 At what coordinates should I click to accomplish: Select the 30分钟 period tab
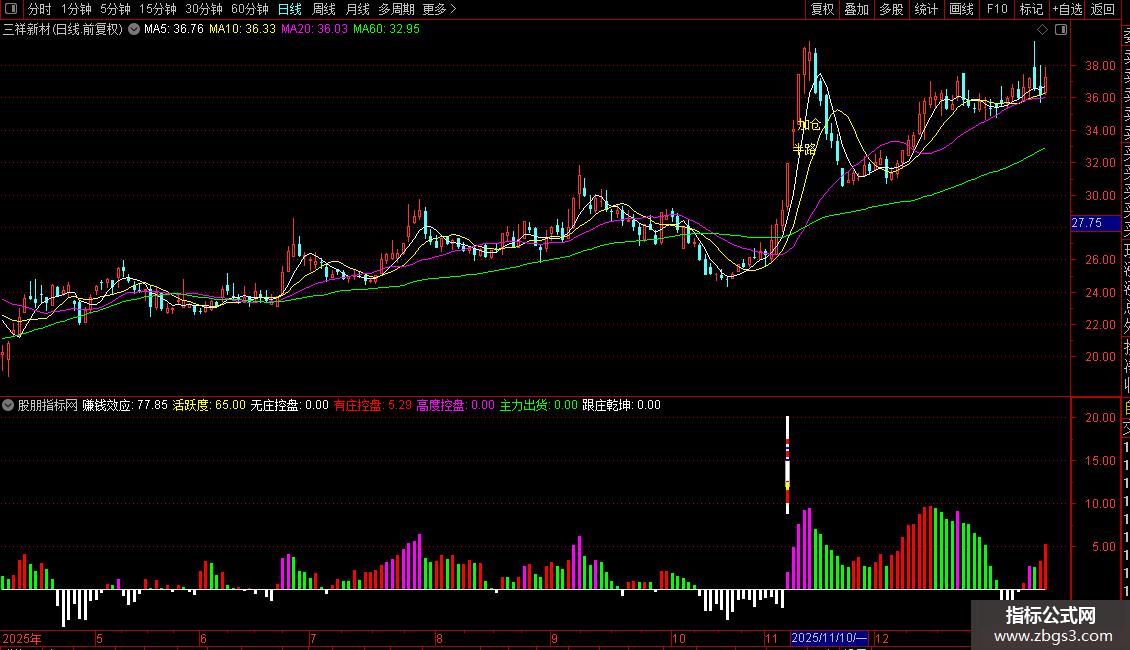tap(204, 9)
